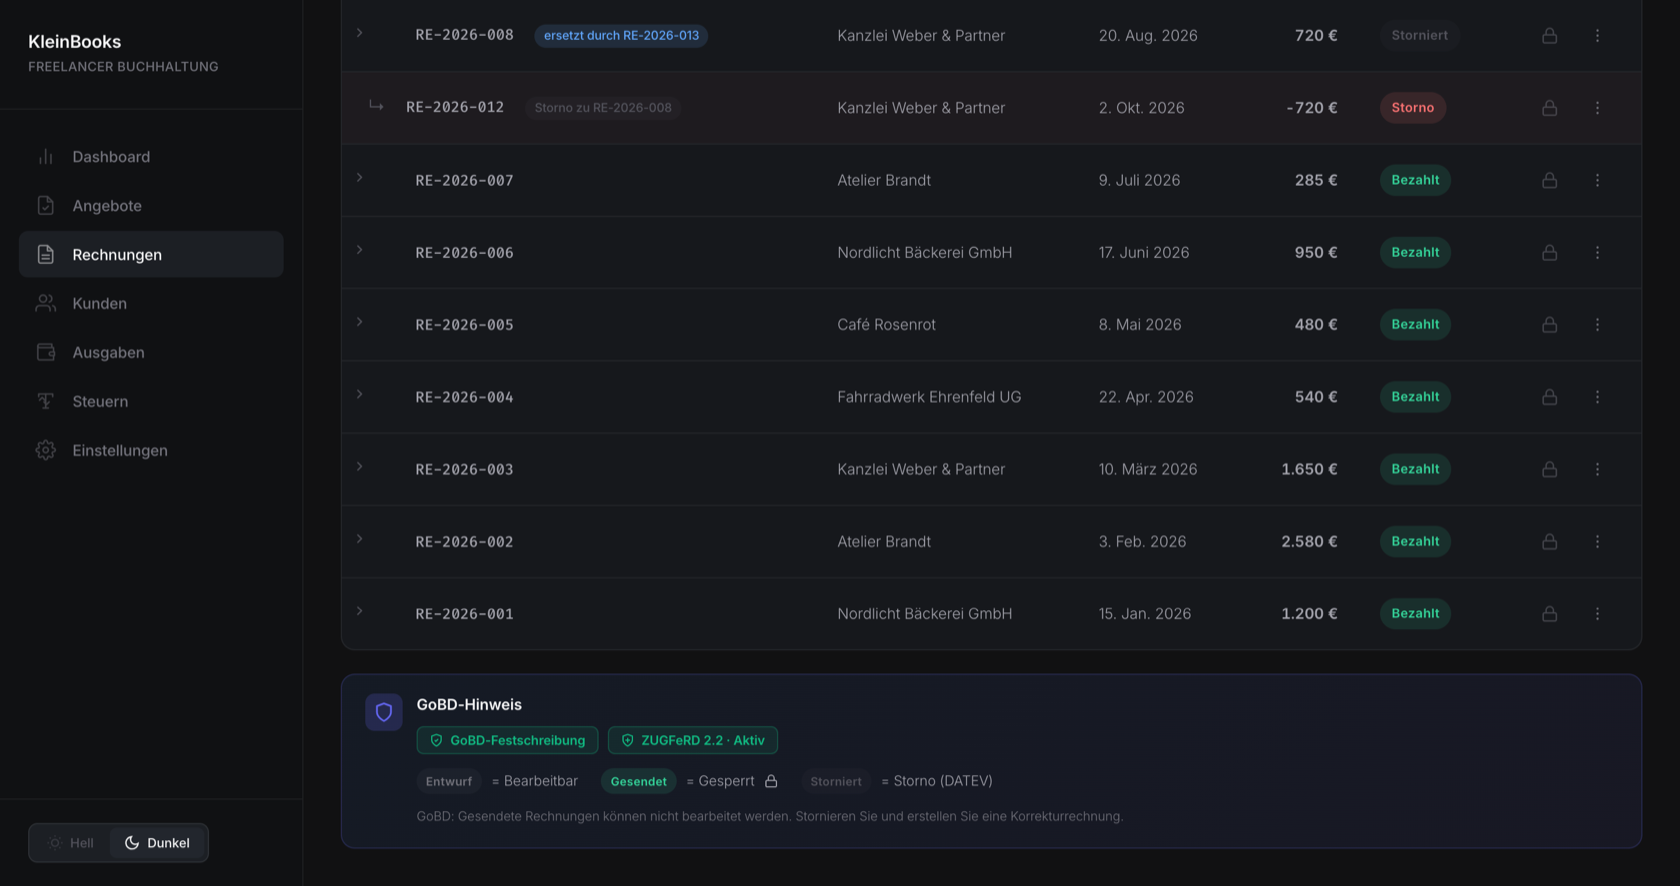Click the Bezahlt status badge for RE-2026-007
This screenshot has width=1680, height=886.
[x=1415, y=180]
